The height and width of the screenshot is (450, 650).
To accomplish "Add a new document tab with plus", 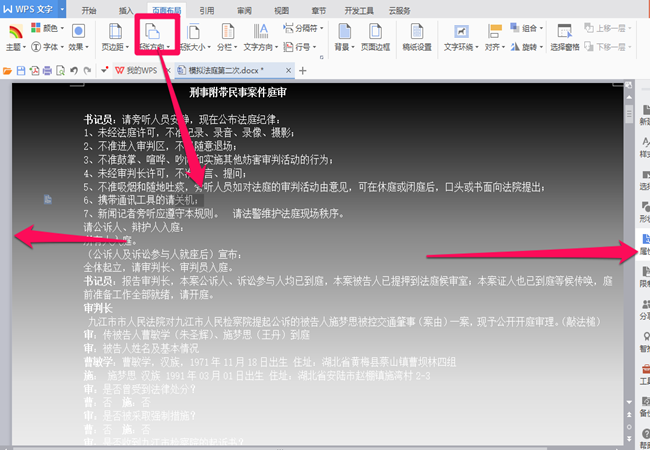I will (x=303, y=71).
